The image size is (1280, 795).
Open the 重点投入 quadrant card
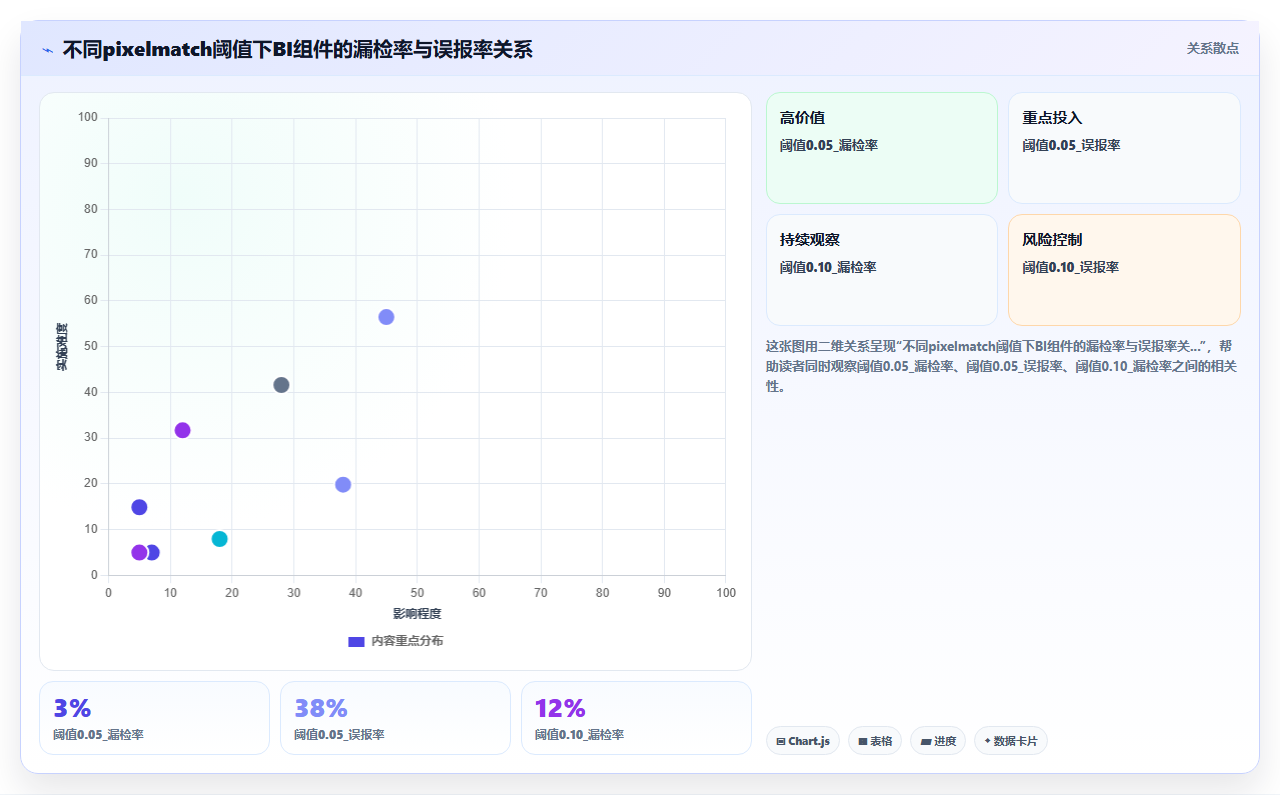click(x=1124, y=148)
